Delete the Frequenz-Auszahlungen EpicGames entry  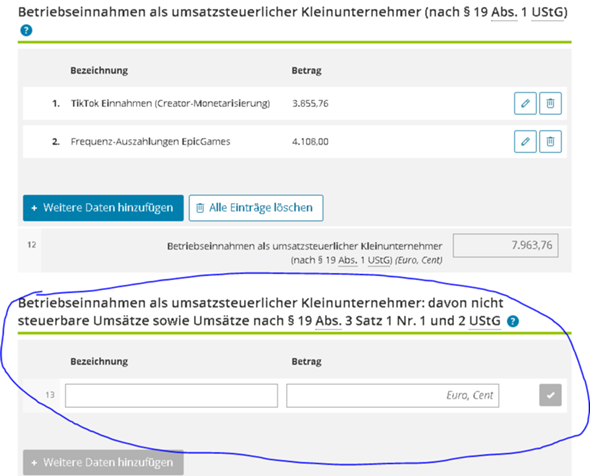click(550, 141)
